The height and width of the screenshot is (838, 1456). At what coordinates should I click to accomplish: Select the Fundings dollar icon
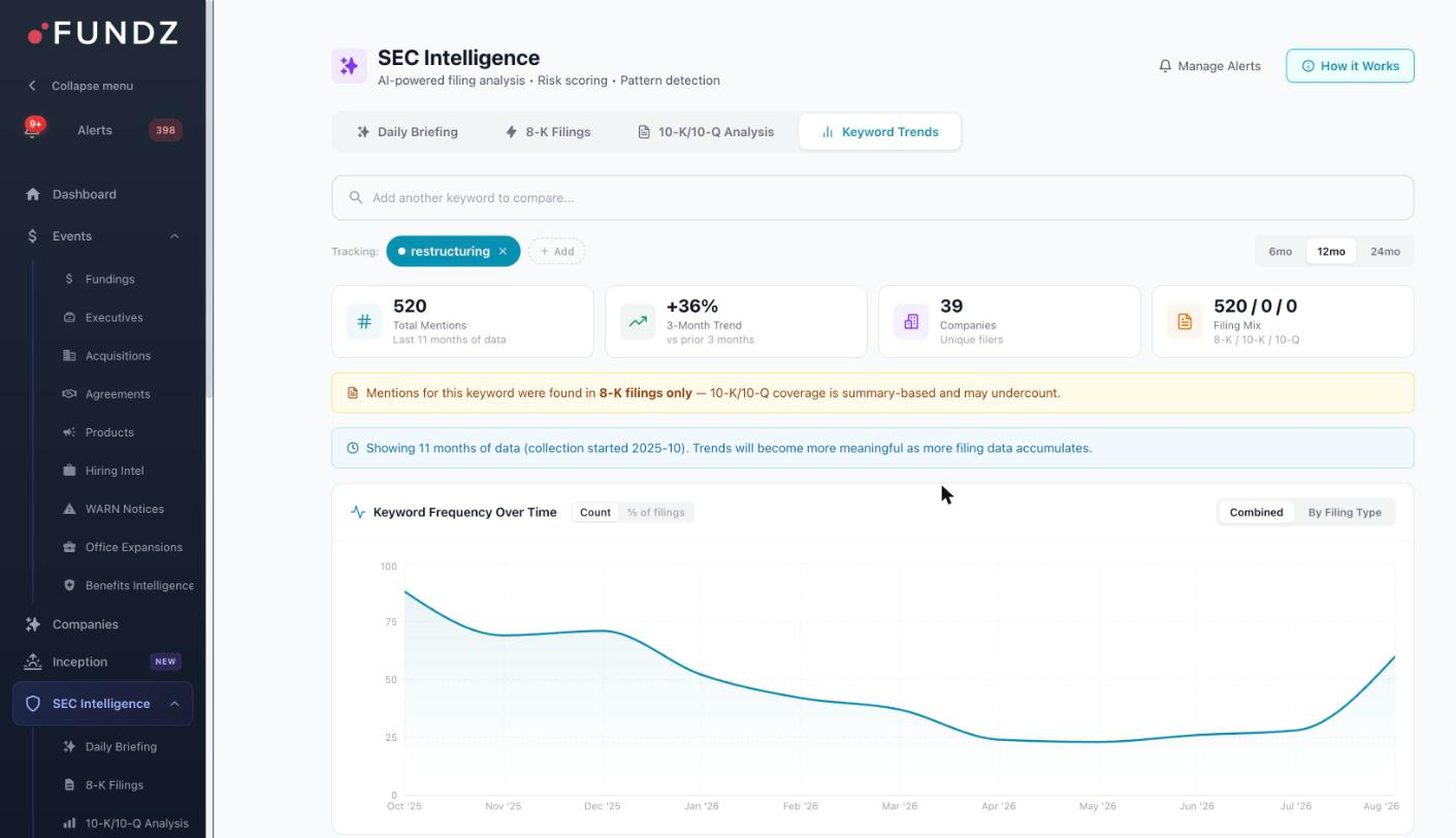click(x=69, y=279)
